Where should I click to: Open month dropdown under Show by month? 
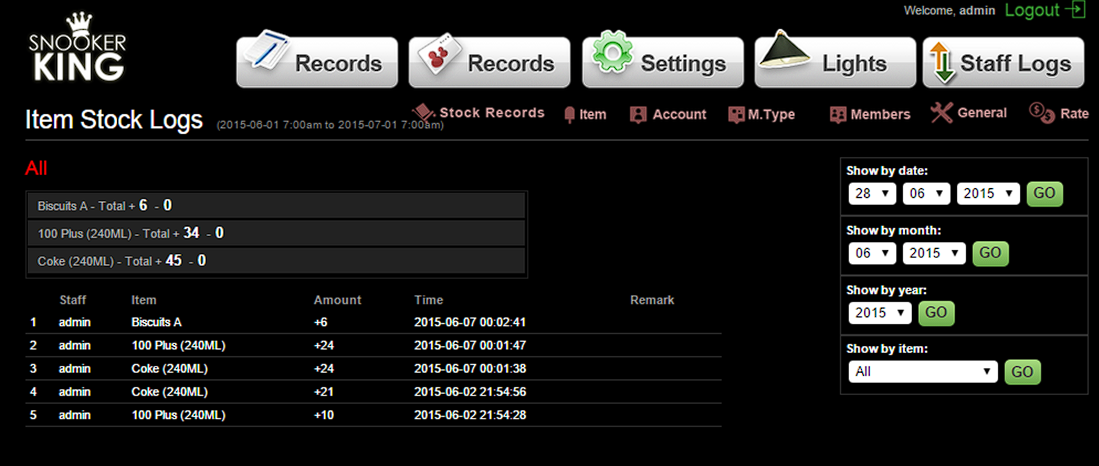(871, 253)
